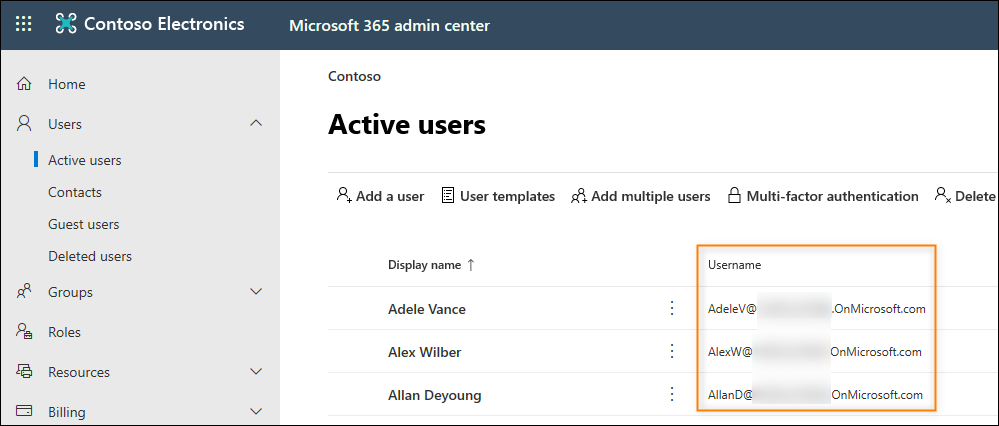999x426 pixels.
Task: Open more options for Alex Wilber
Action: 671,351
